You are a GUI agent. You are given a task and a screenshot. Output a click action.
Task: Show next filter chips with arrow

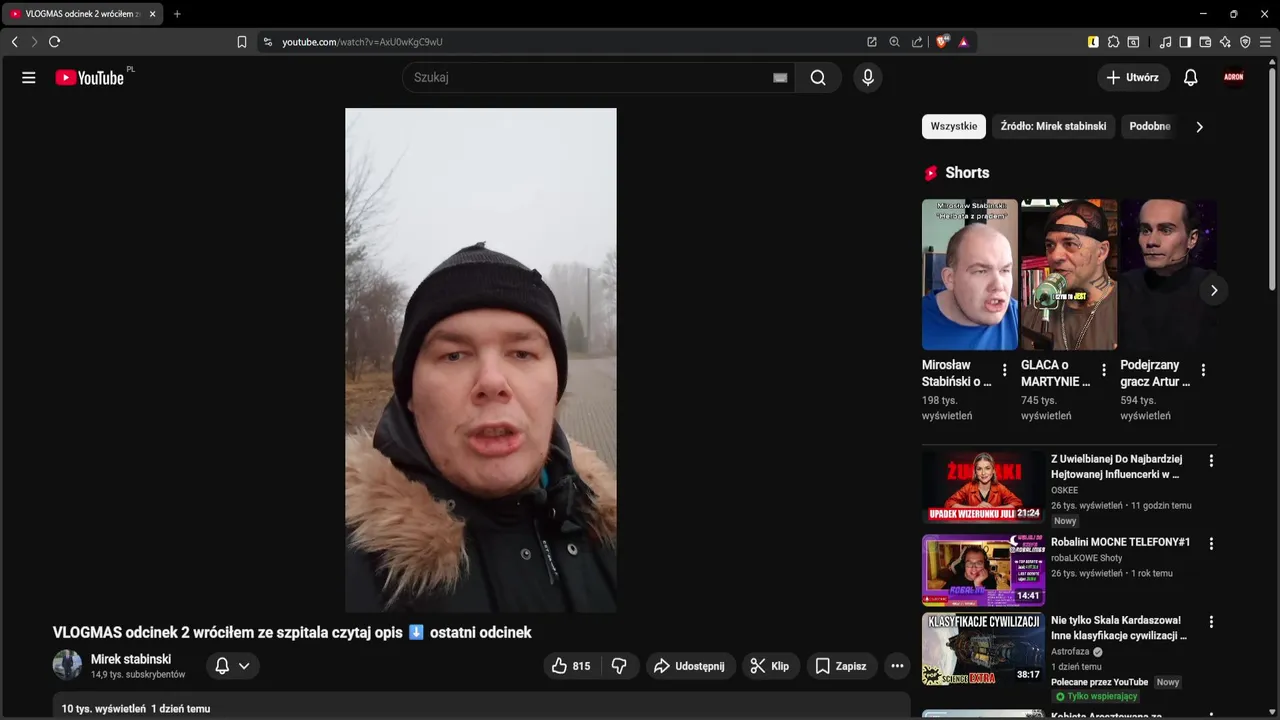(1199, 127)
